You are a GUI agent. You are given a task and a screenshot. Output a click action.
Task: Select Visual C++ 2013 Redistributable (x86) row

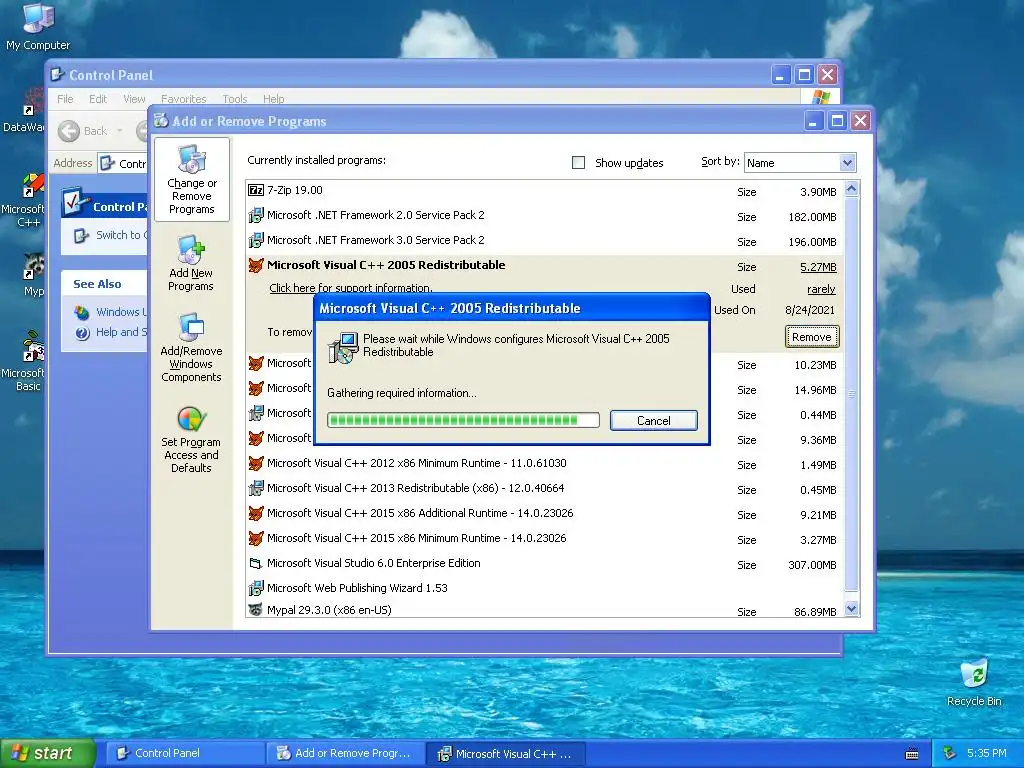(545, 488)
